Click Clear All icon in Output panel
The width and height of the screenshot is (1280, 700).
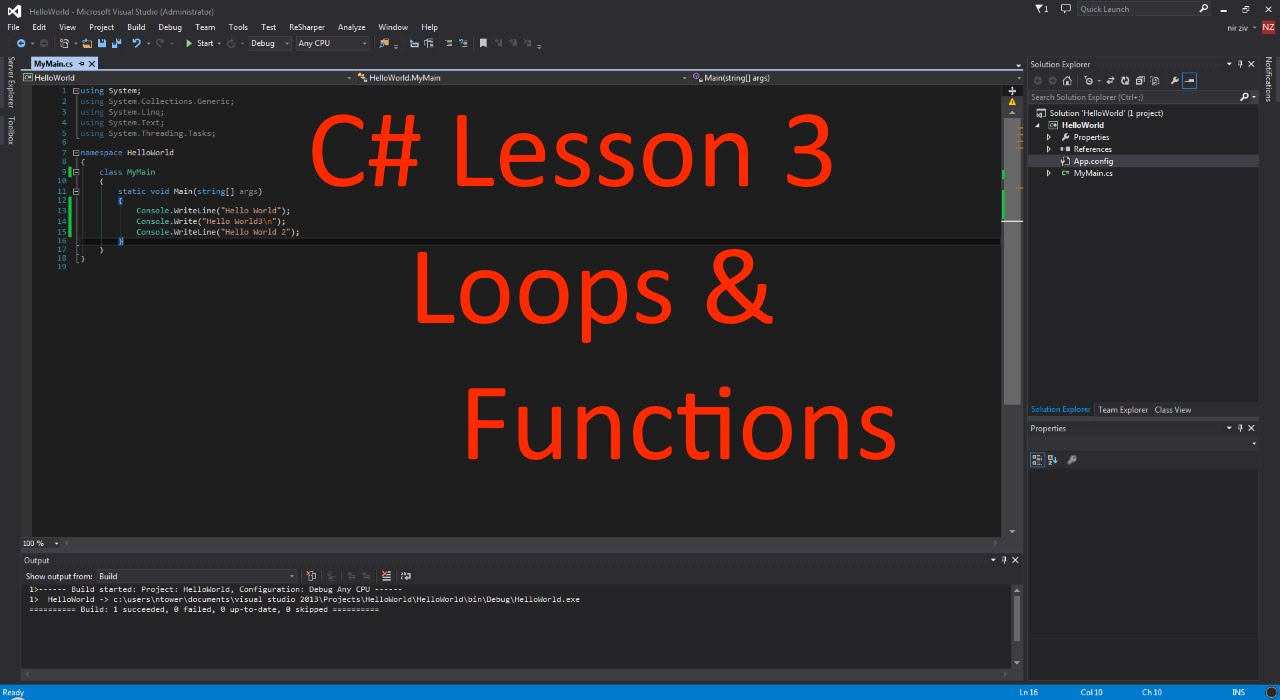tap(386, 576)
